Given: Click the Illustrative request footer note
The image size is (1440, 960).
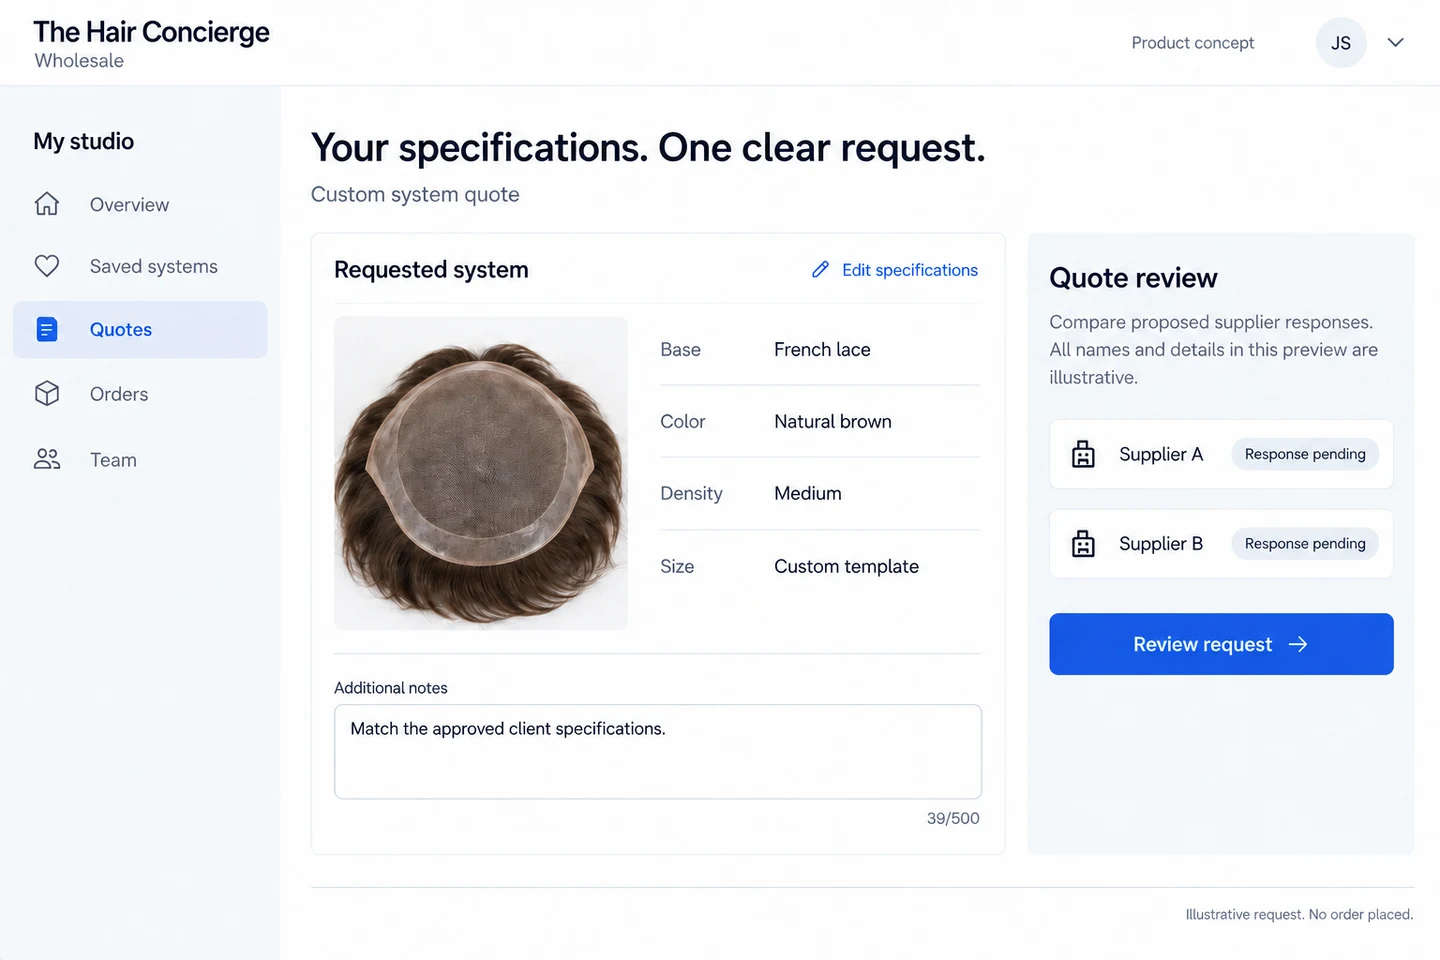Looking at the screenshot, I should 1299,914.
